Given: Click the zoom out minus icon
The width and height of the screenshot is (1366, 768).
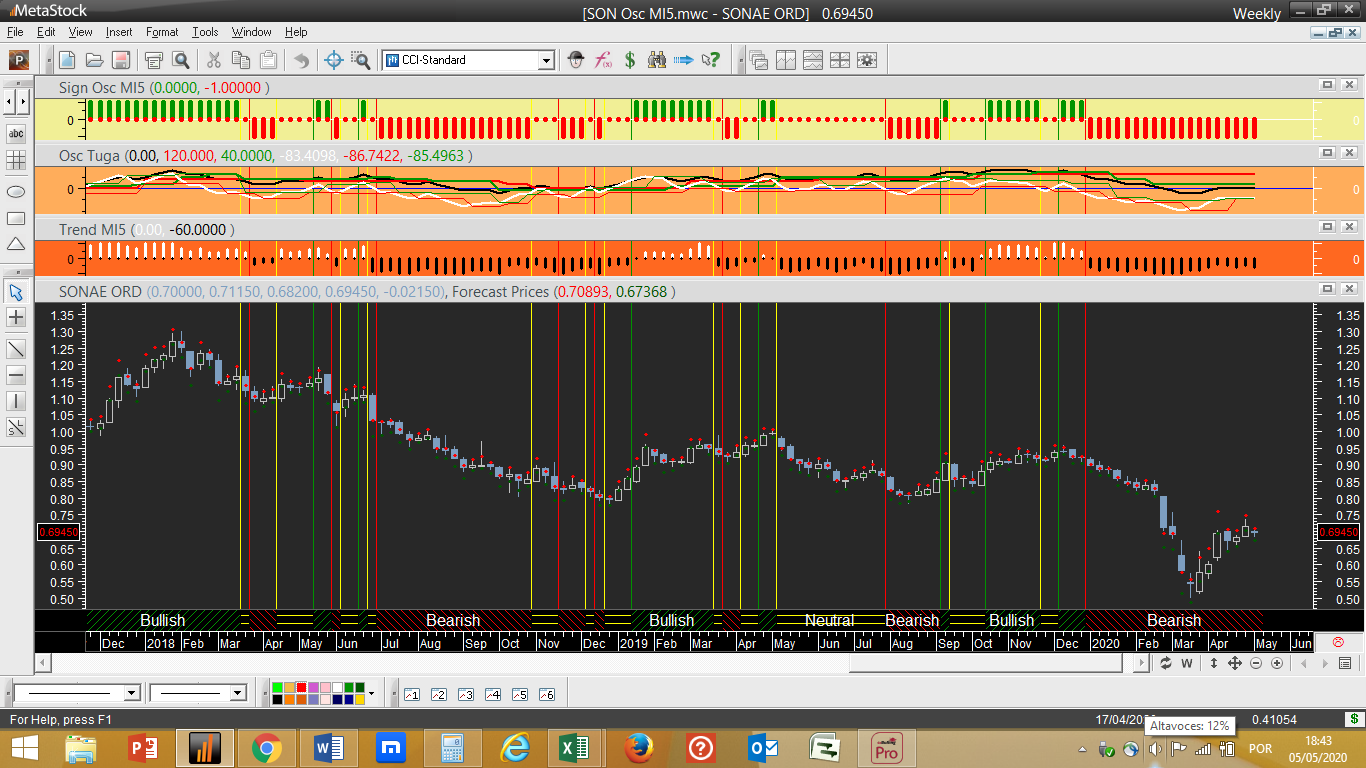Looking at the screenshot, I should click(x=1256, y=663).
